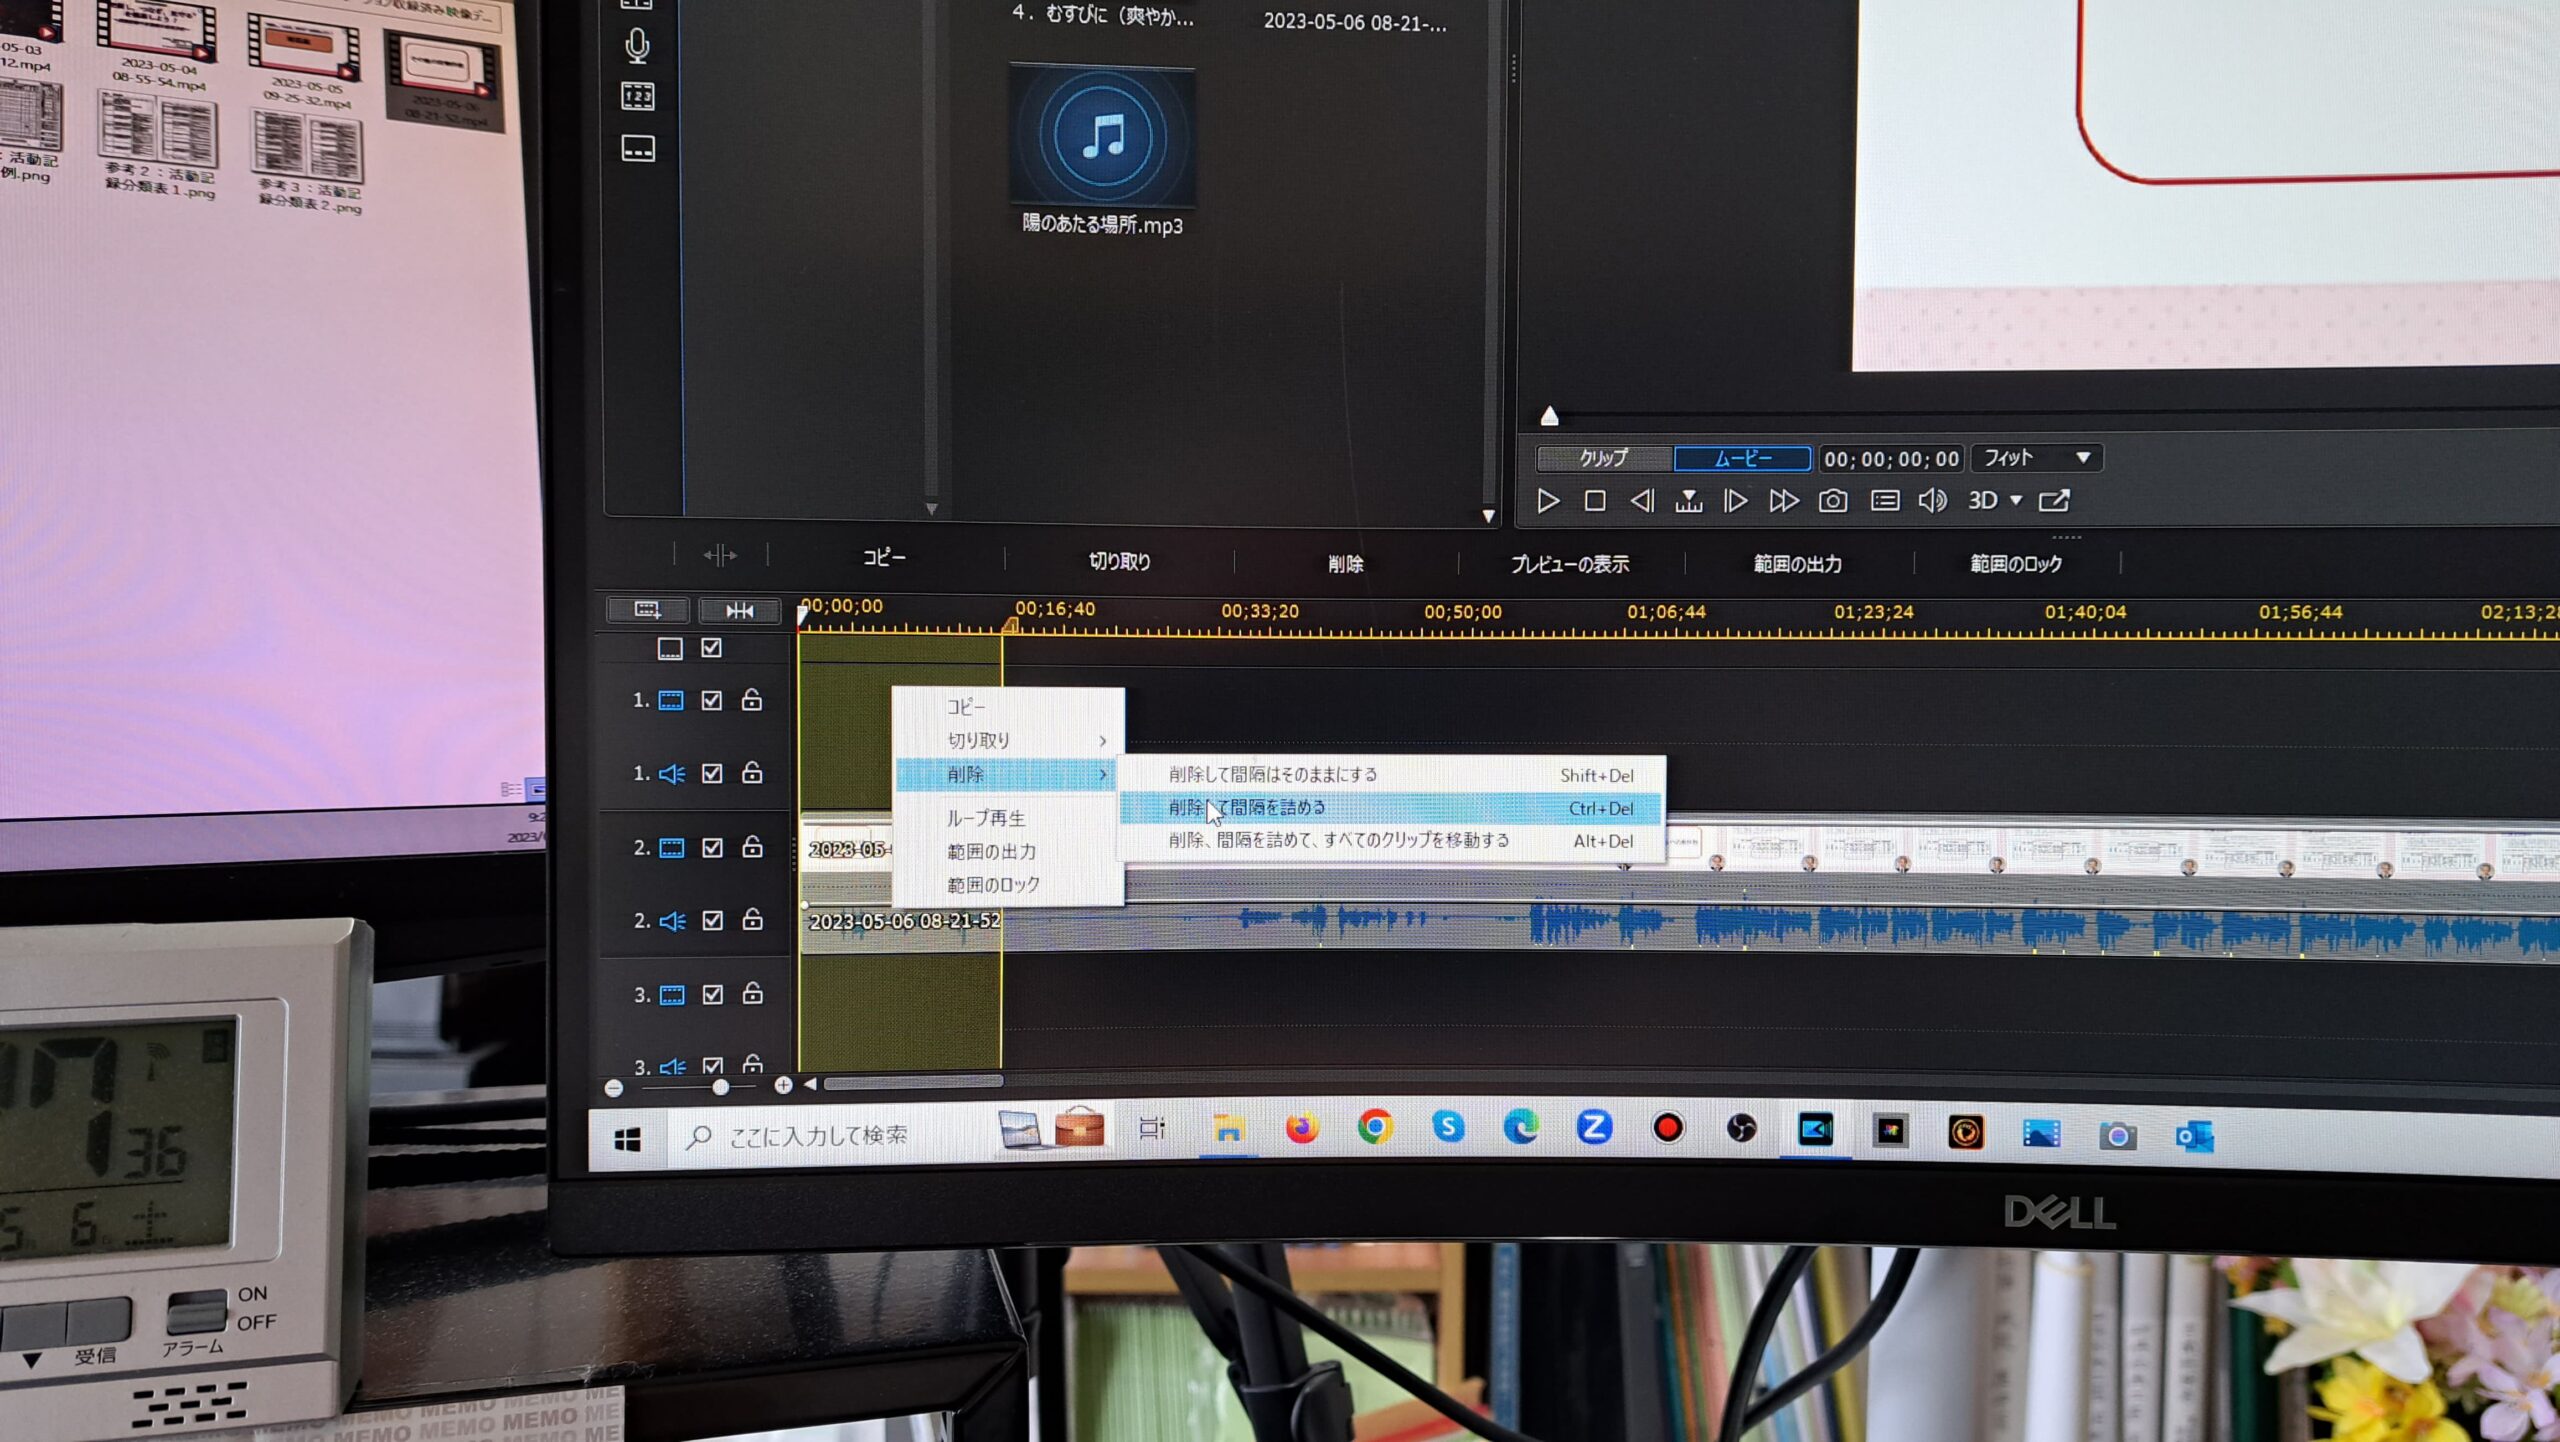Click the 削除 button in the range toolbar
This screenshot has height=1442, width=2560.
pos(1345,563)
